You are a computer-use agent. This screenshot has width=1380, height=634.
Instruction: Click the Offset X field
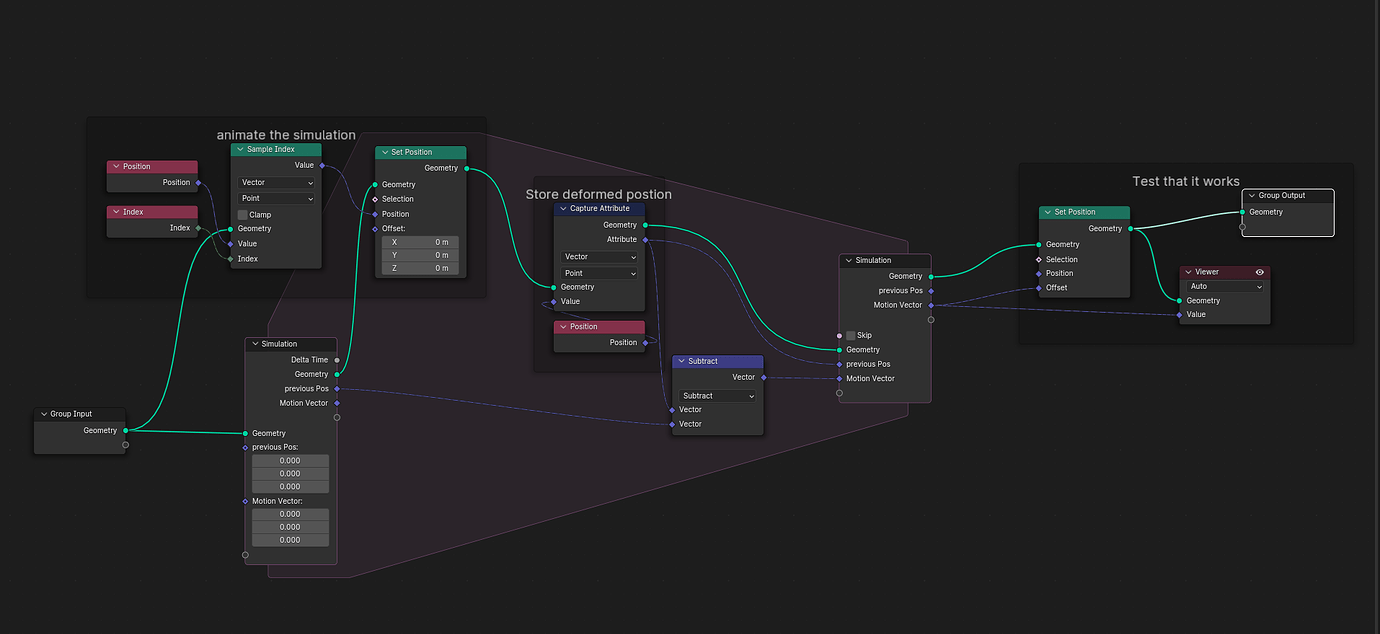421,242
